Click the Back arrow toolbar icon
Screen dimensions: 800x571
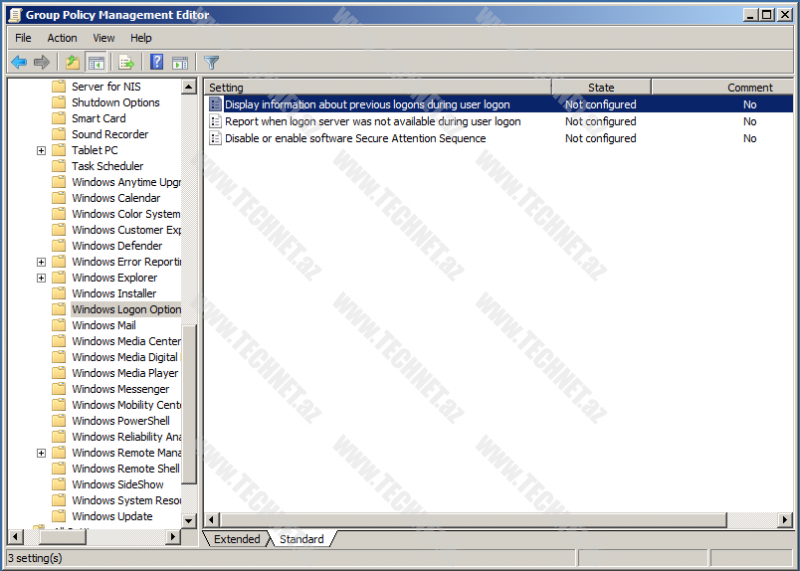click(18, 62)
